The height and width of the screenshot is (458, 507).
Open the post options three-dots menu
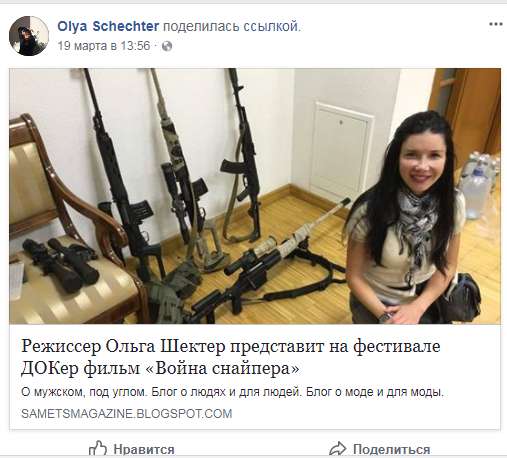tap(496, 24)
